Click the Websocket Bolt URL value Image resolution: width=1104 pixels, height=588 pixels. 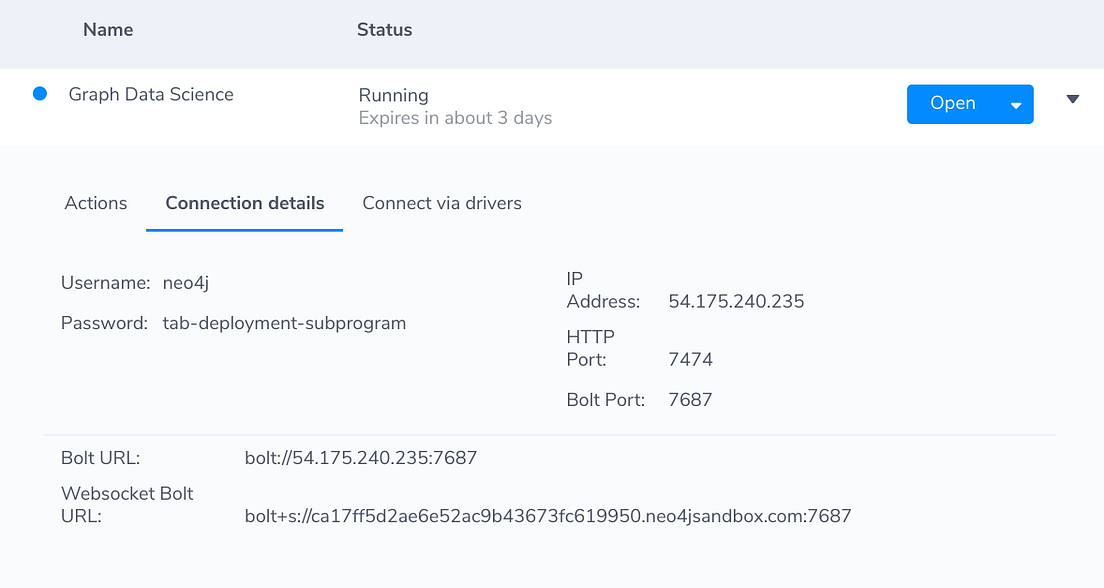[x=548, y=516]
